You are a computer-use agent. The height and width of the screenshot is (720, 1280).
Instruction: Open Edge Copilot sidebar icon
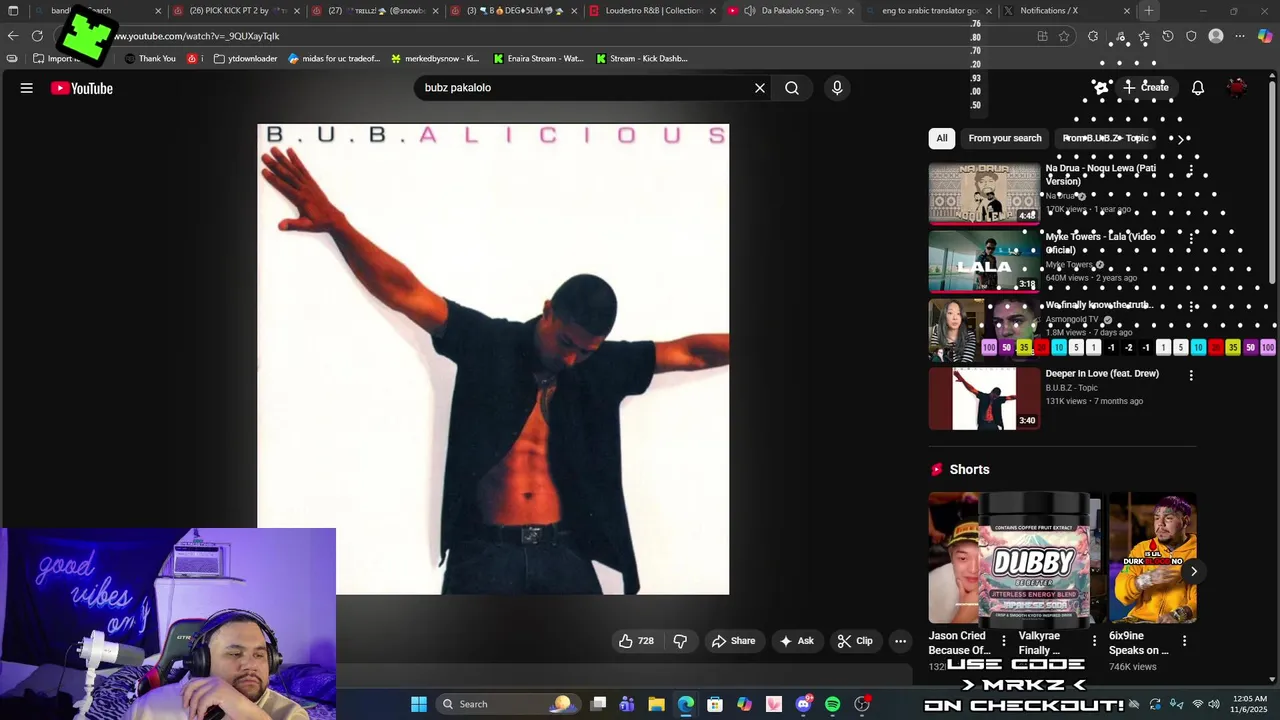[x=1265, y=36]
